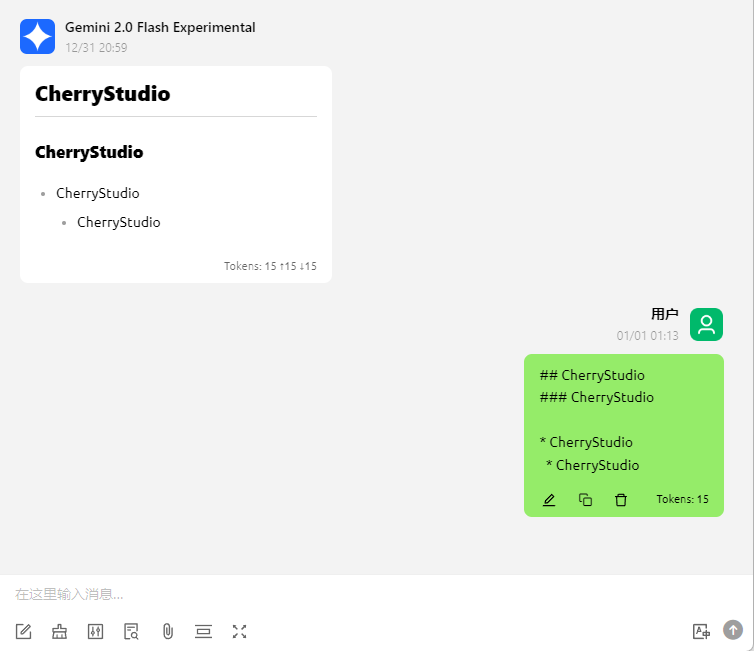Click the green user avatar

click(706, 324)
